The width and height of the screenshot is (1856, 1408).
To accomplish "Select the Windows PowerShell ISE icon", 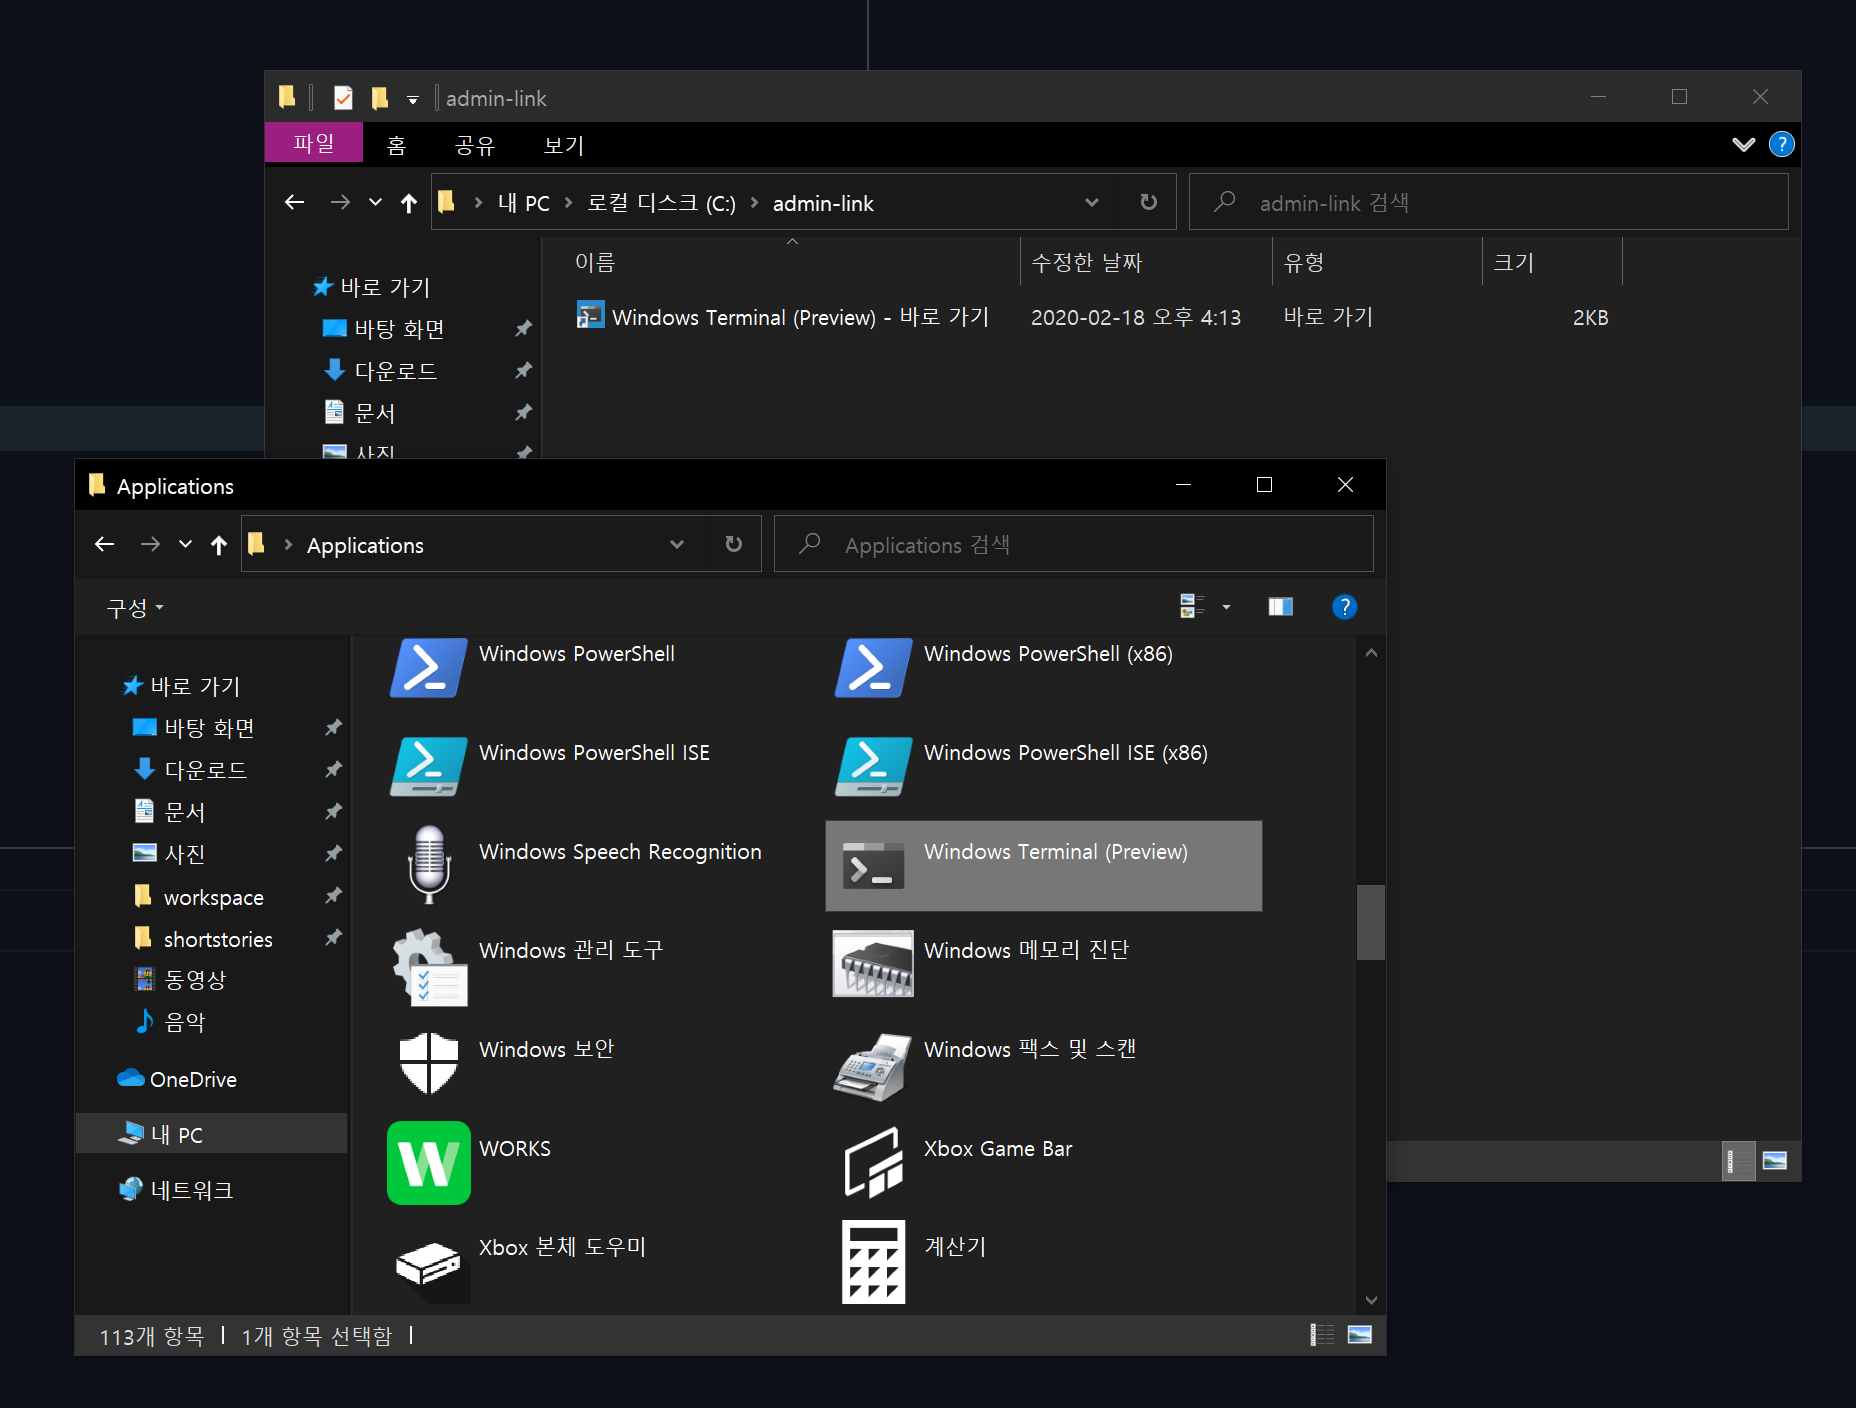I will point(428,766).
